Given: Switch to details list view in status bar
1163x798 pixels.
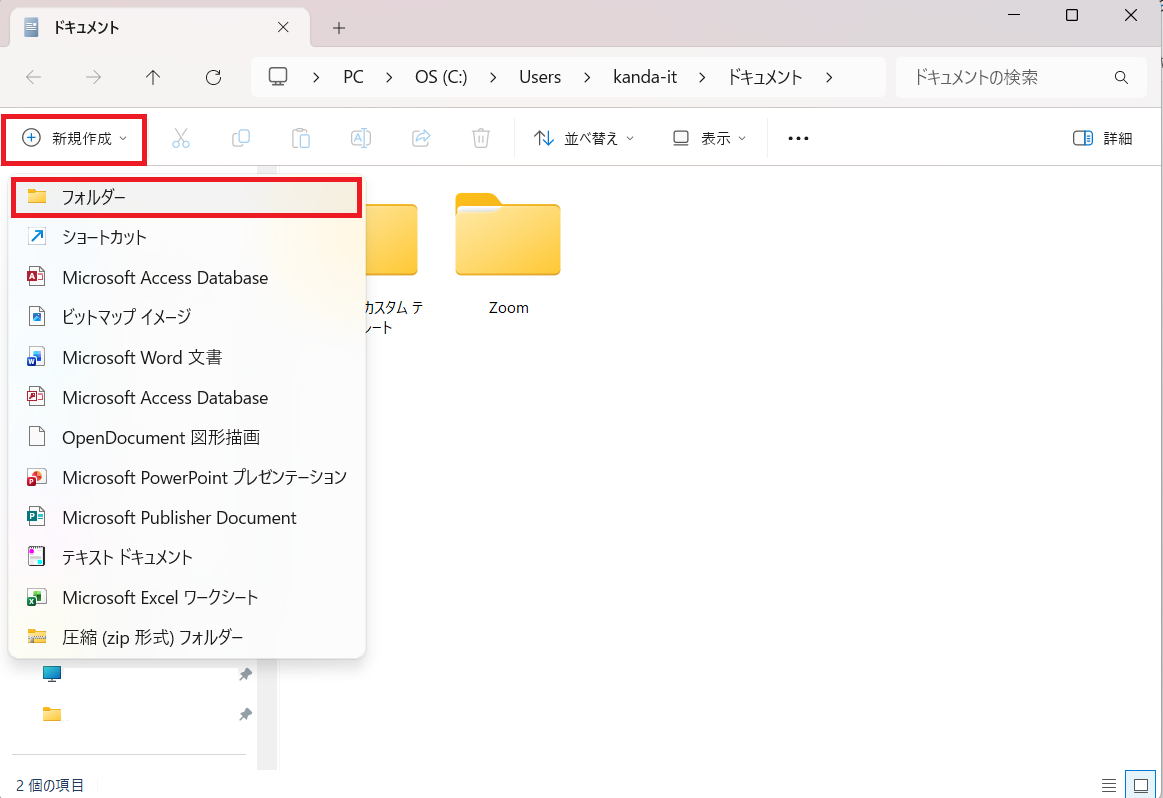Looking at the screenshot, I should [x=1109, y=784].
